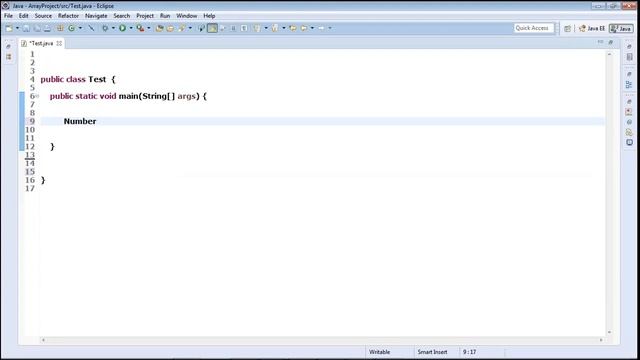The image size is (640, 360).
Task: Minimize the editor area
Action: point(600,42)
